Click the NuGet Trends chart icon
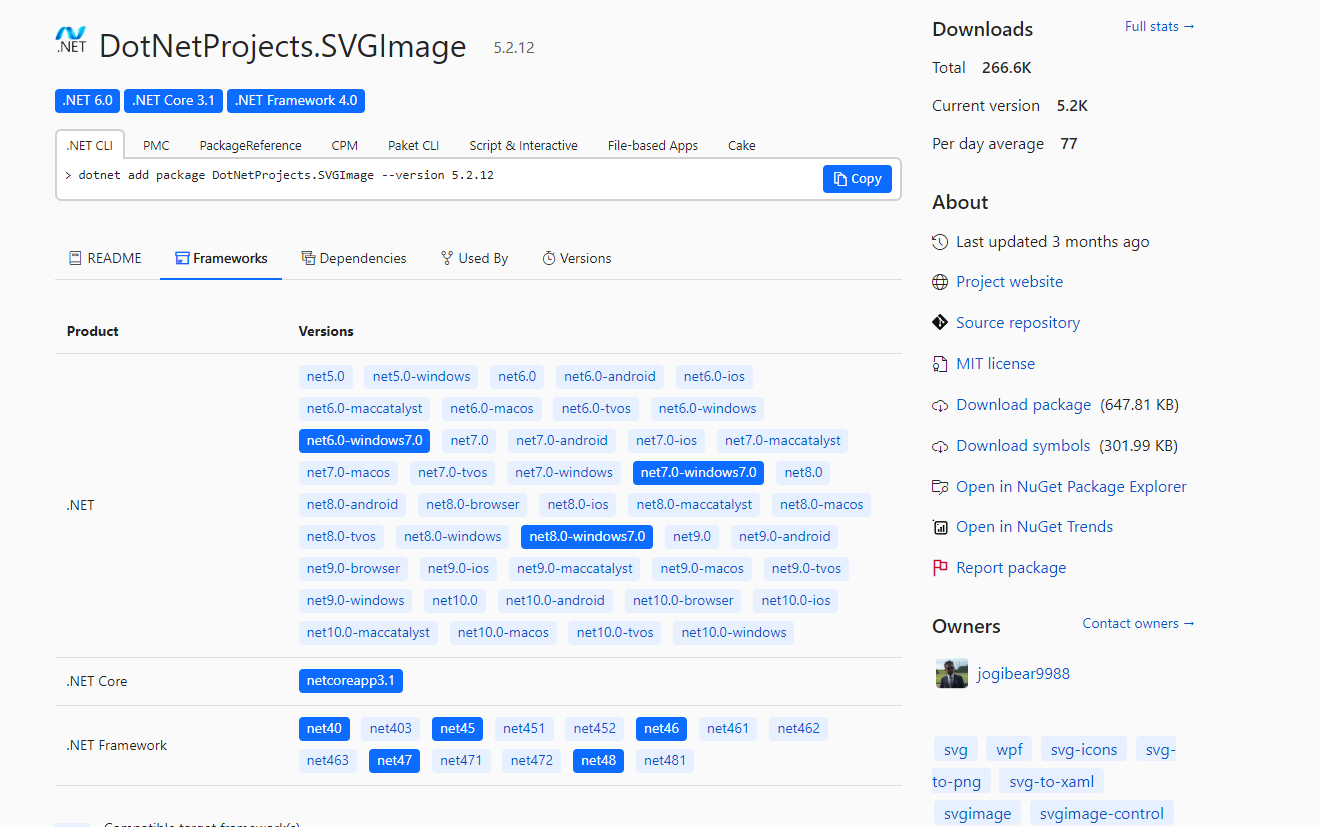This screenshot has width=1320, height=827. pos(940,527)
